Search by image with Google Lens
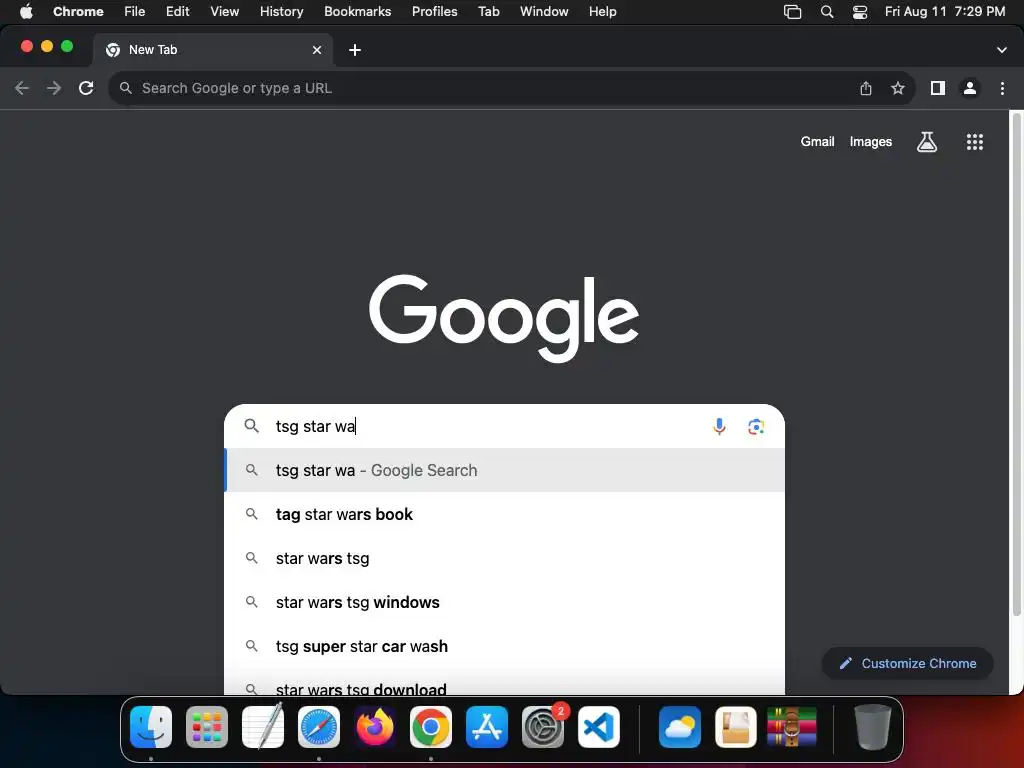The height and width of the screenshot is (768, 1024). [756, 426]
